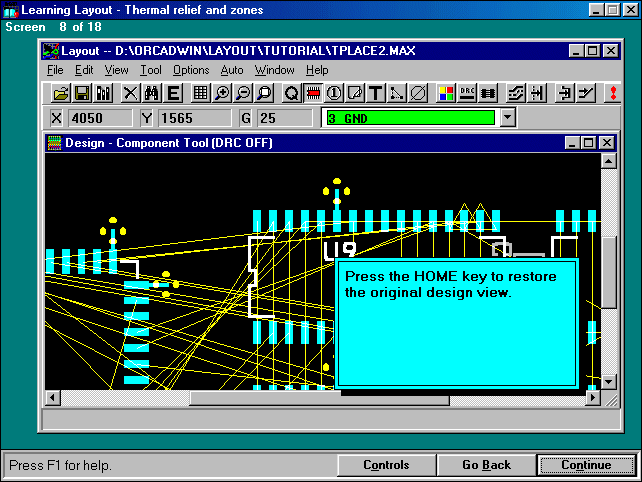Open the spreadsheet grid icon
The image size is (642, 482).
point(200,93)
